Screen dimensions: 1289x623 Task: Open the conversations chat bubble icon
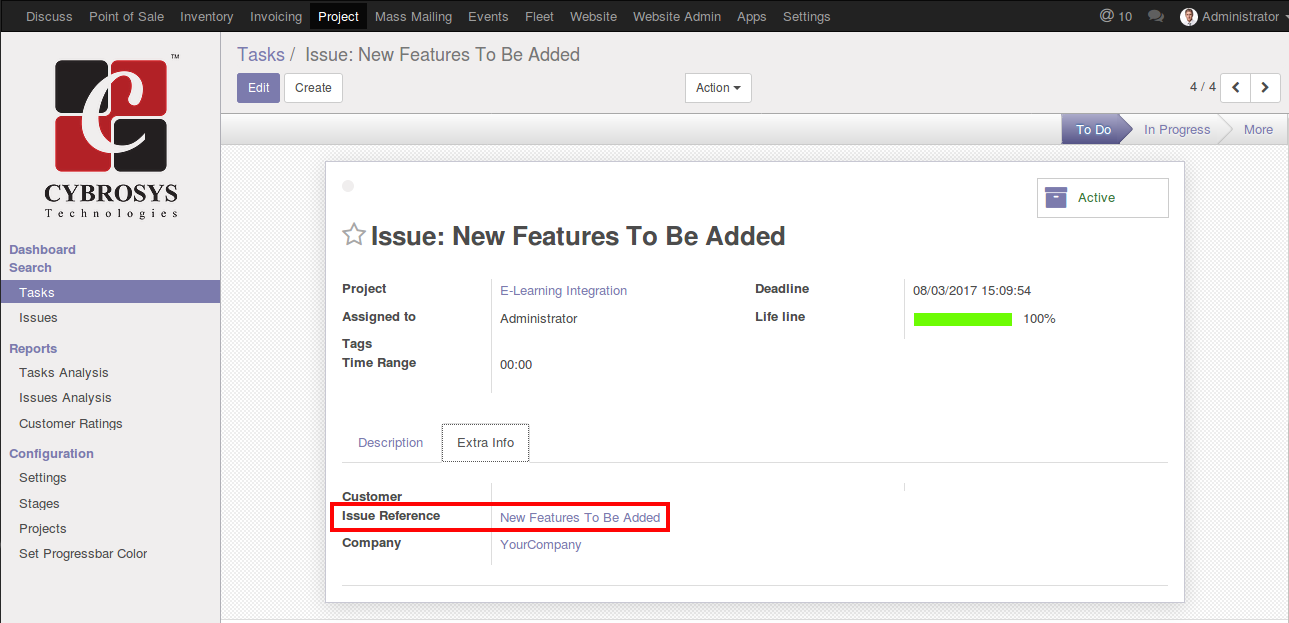(x=1156, y=17)
